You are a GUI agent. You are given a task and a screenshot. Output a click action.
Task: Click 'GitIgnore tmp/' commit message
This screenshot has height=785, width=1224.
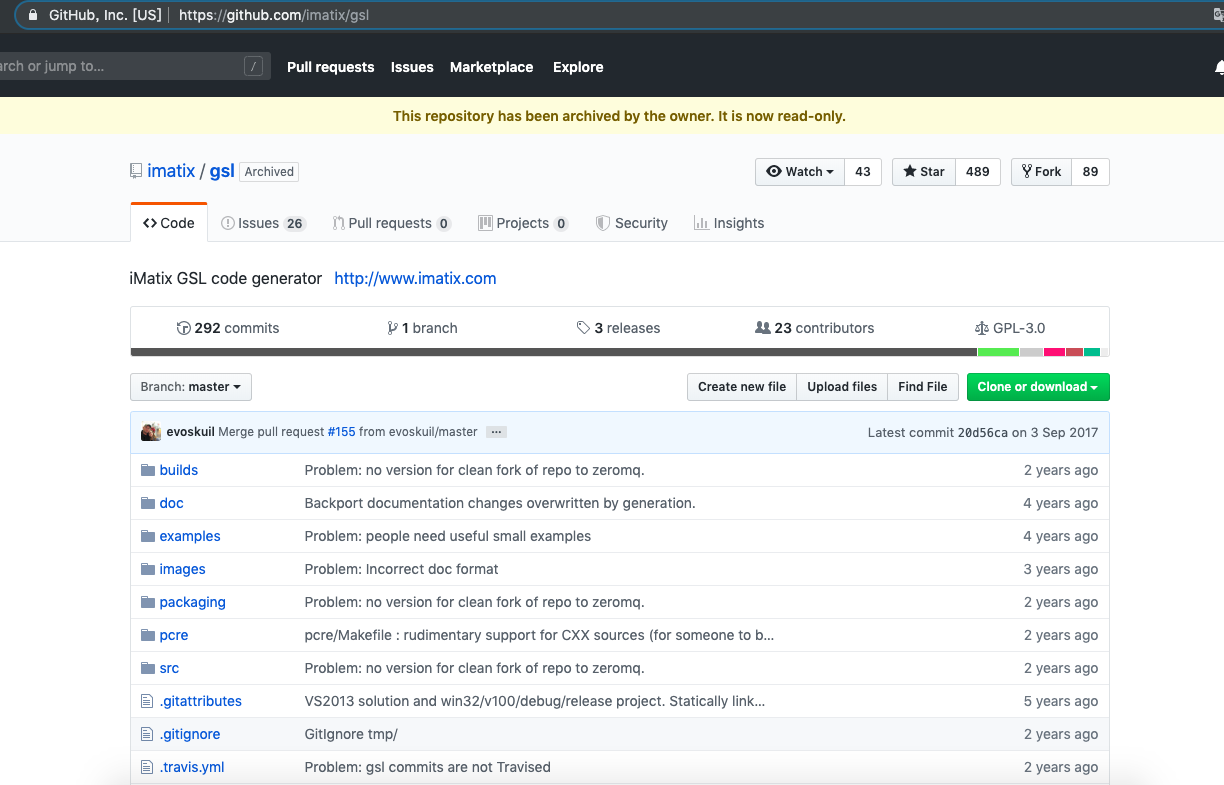(x=351, y=734)
